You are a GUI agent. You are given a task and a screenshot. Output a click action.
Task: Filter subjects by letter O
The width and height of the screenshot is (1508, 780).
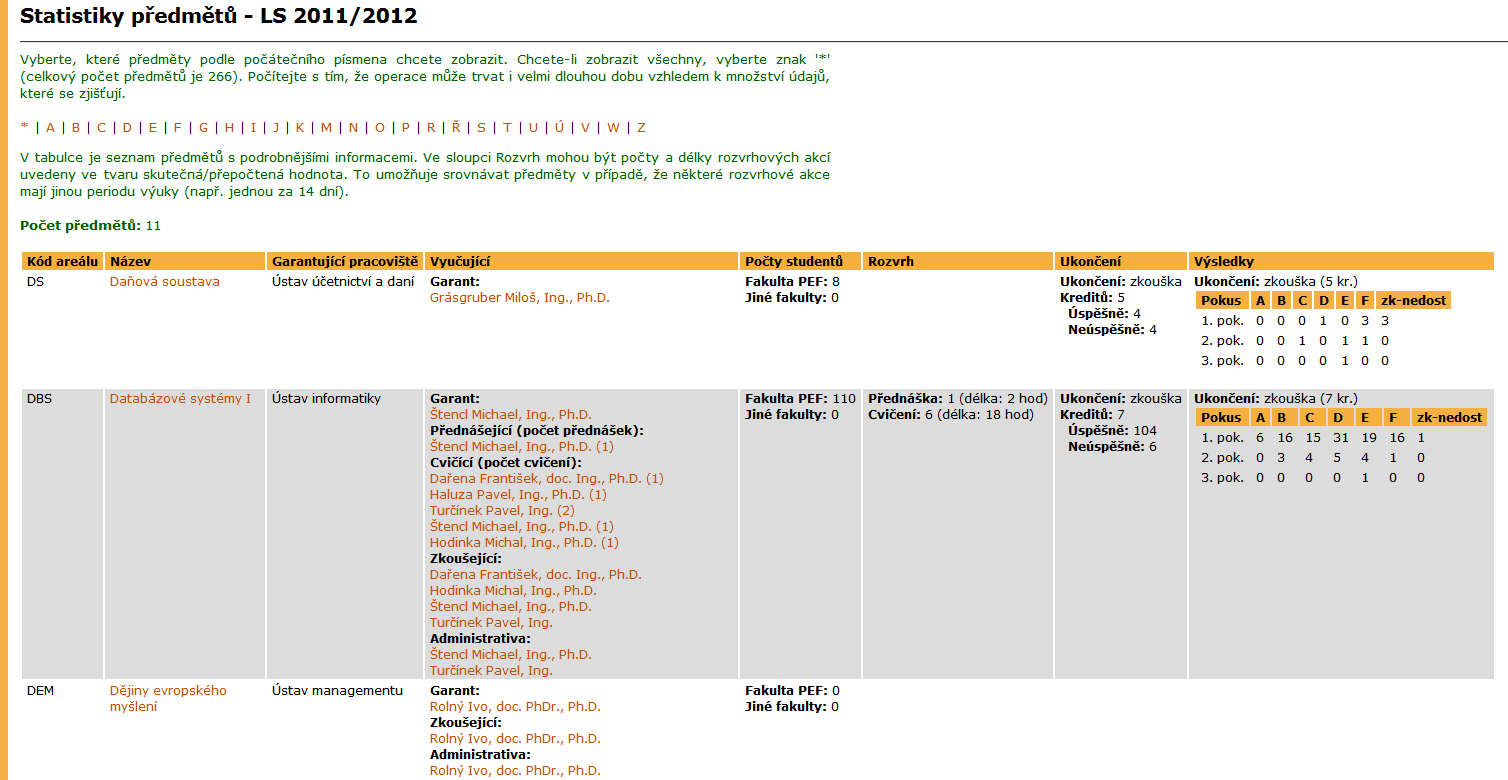click(x=380, y=128)
